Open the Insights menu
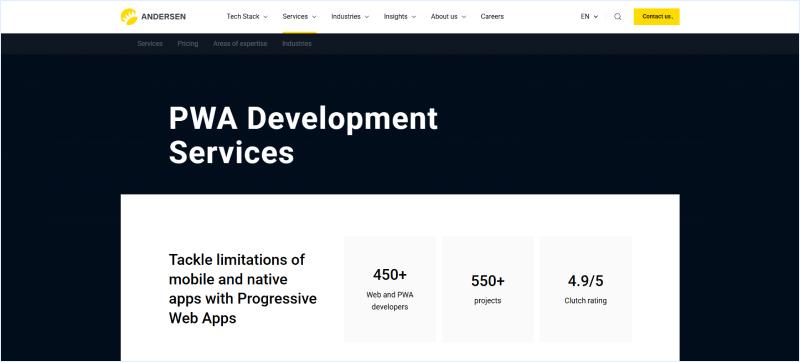Screen dimensions: 800x362 click(400, 16)
